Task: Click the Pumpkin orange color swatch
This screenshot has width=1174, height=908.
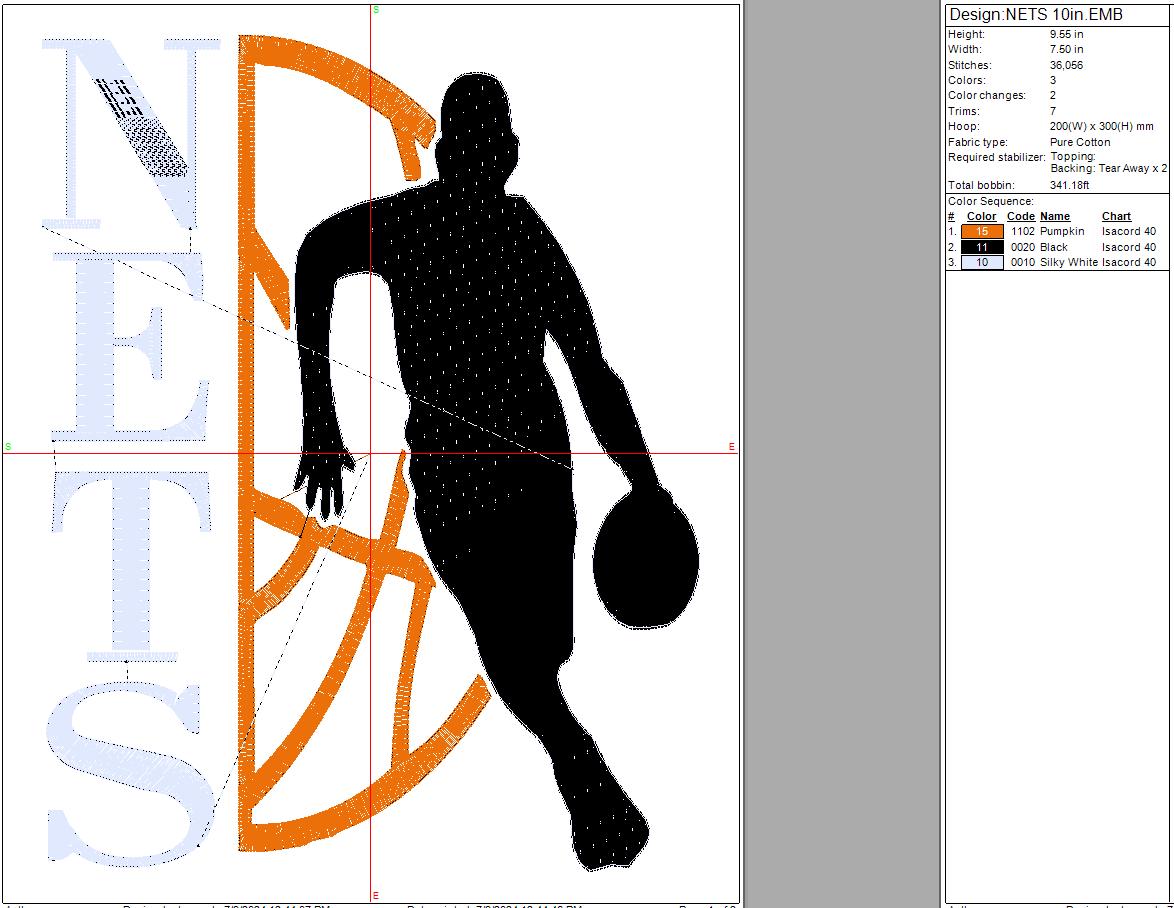Action: point(982,231)
